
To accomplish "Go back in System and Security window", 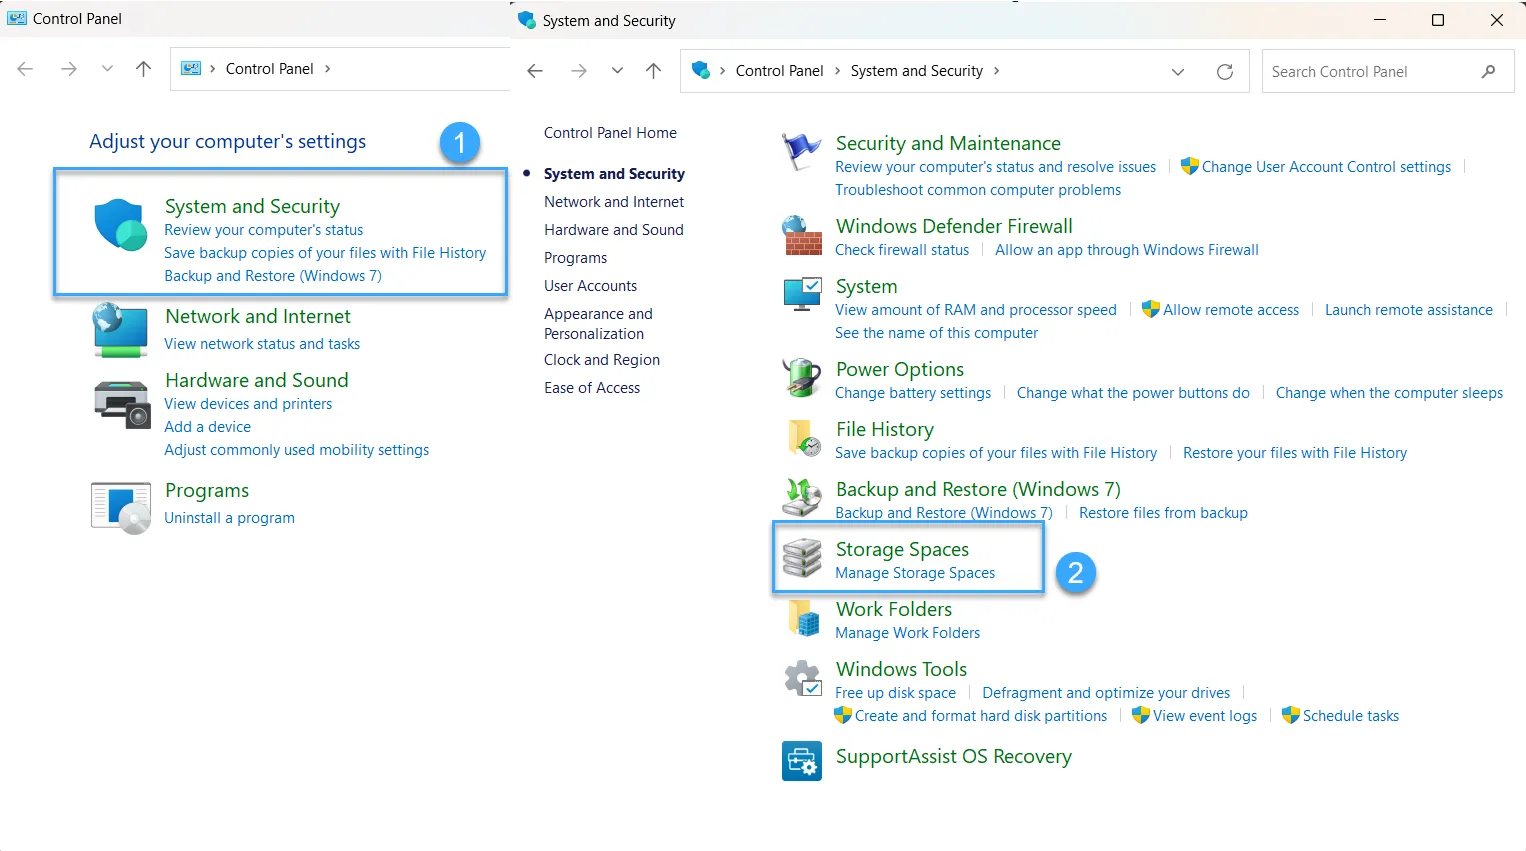I will (535, 71).
